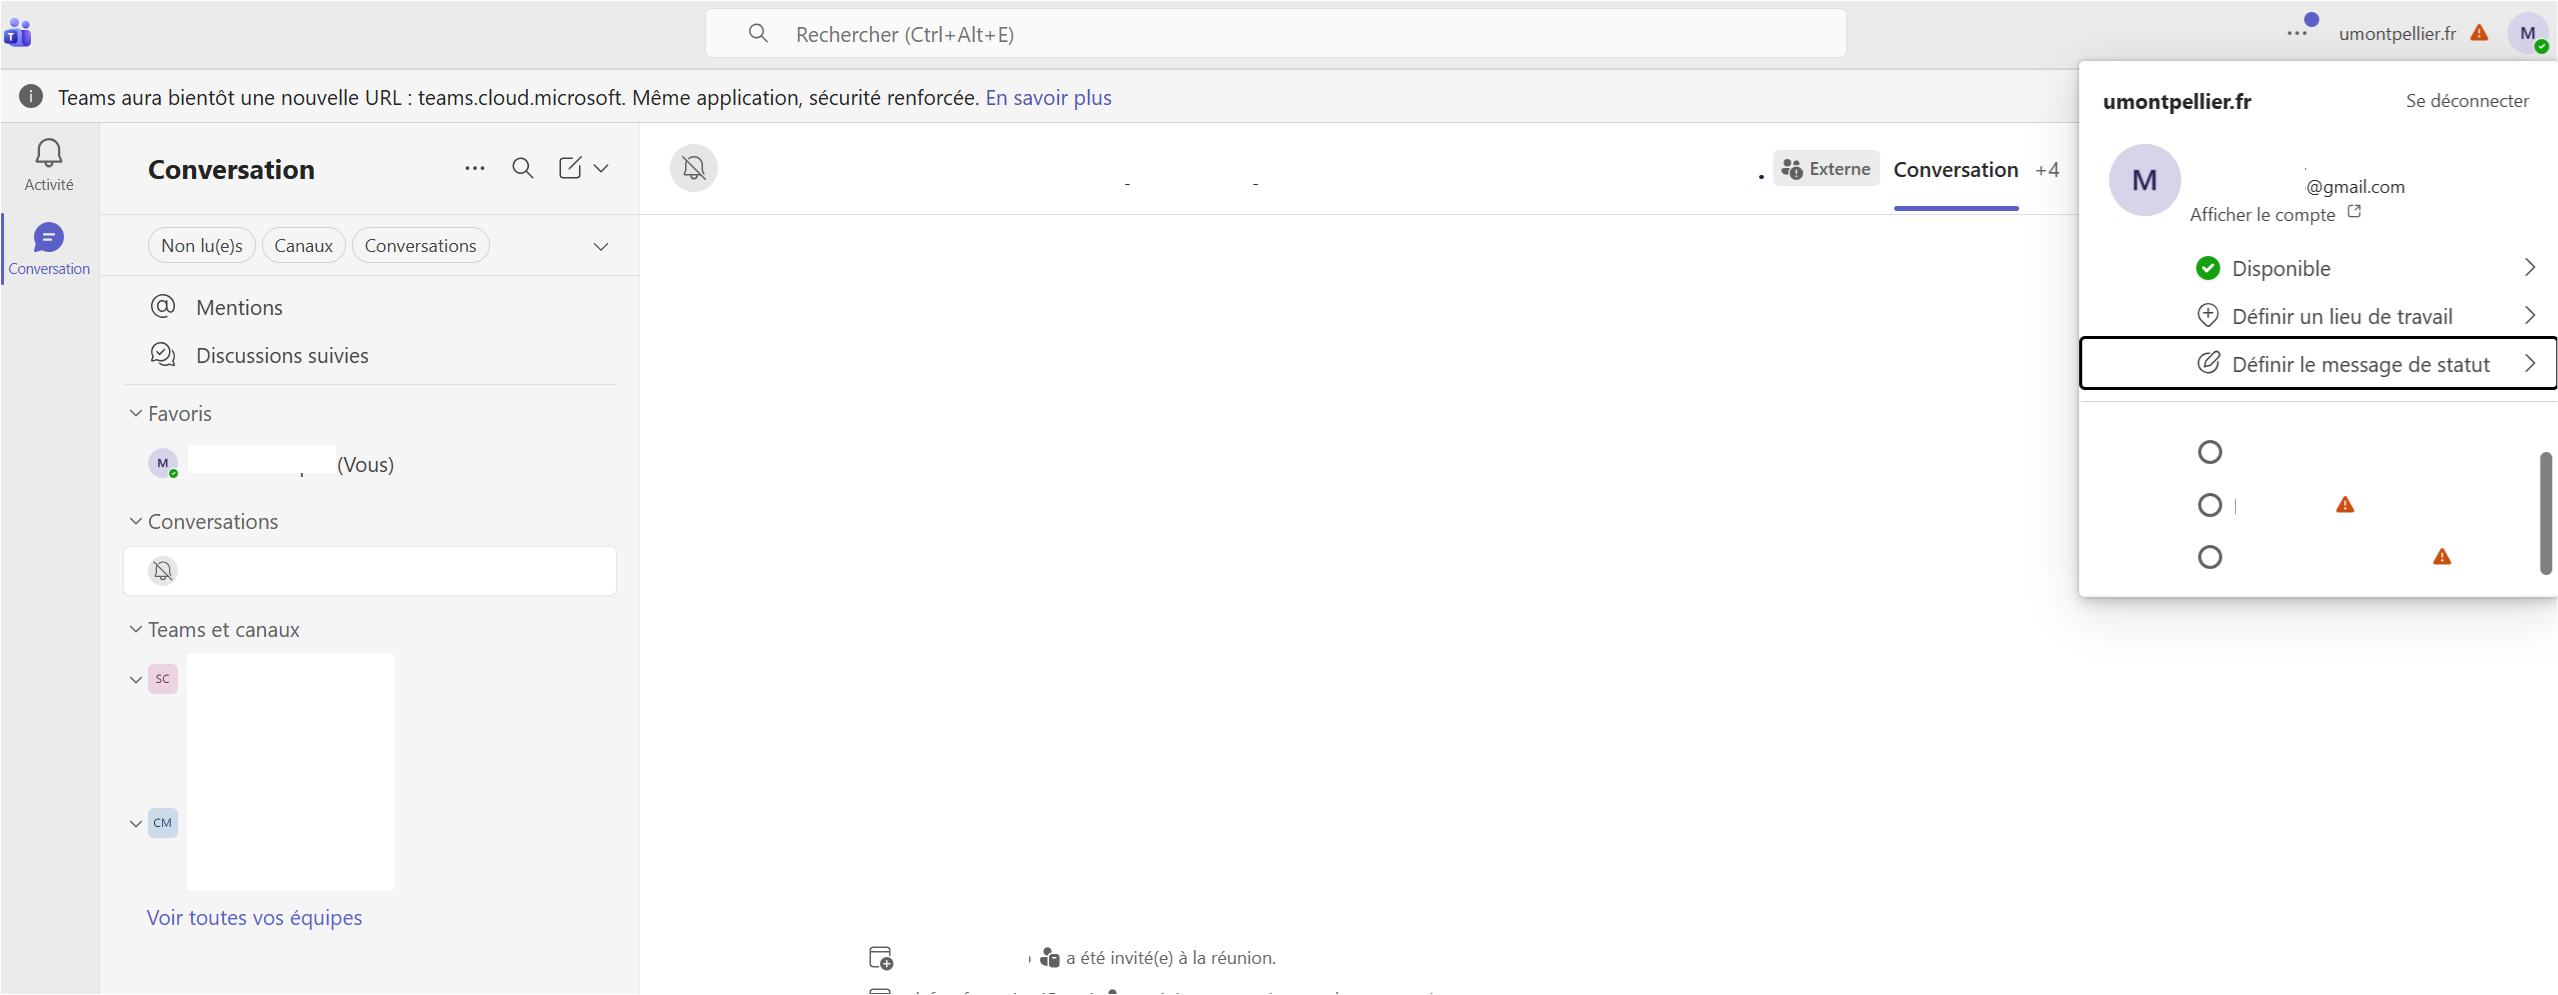Click the warning triangle next to umontpellier.fr
Screen dimensions: 2558x995
2479,33
